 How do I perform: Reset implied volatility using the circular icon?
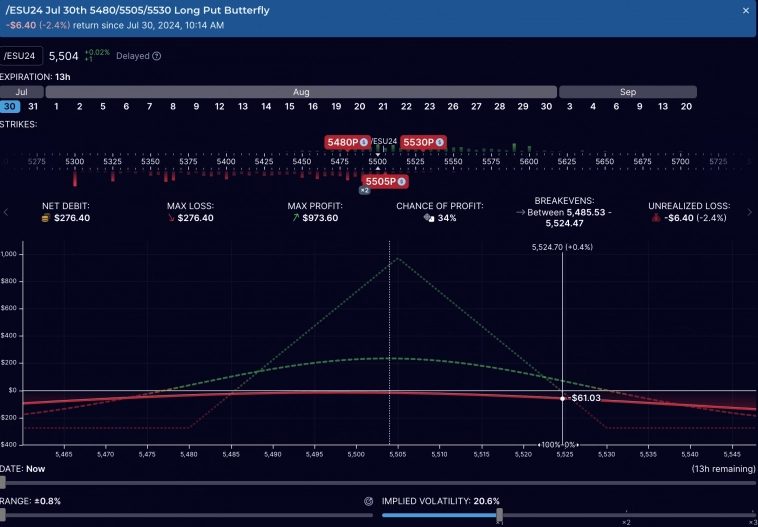pos(369,501)
